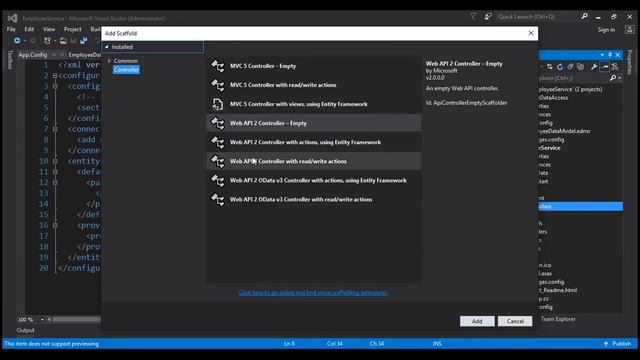Toggle Preview Selected Items in Solution Explorer

click(x=604, y=67)
